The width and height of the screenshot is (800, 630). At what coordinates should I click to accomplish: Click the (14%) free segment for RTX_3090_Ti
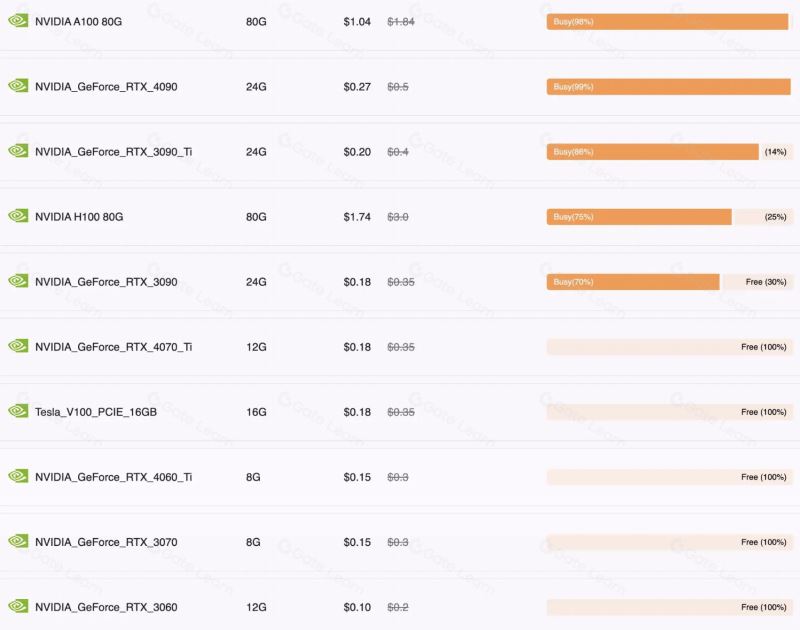(777, 152)
